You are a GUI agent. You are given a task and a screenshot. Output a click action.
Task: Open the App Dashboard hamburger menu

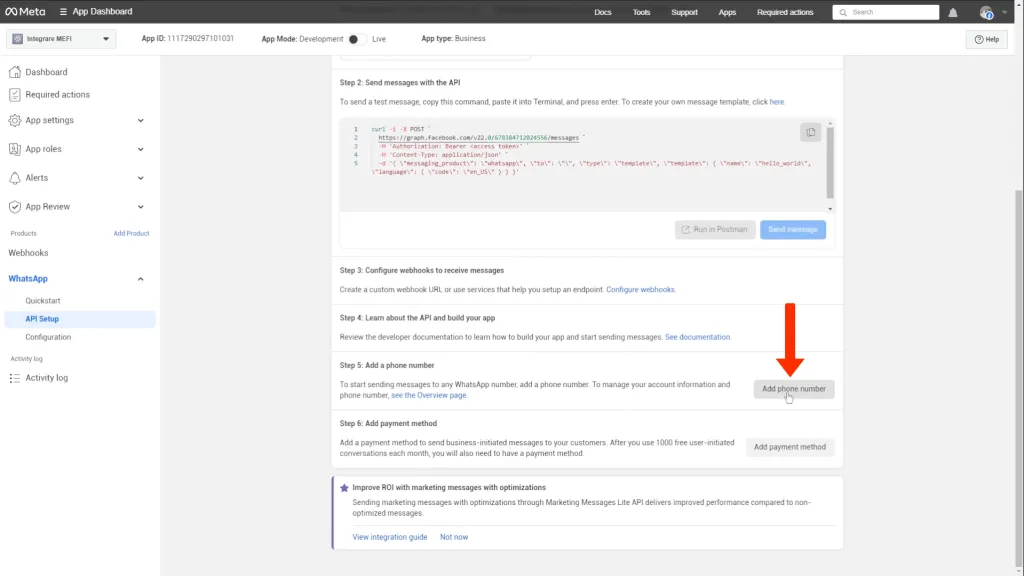[x=63, y=12]
